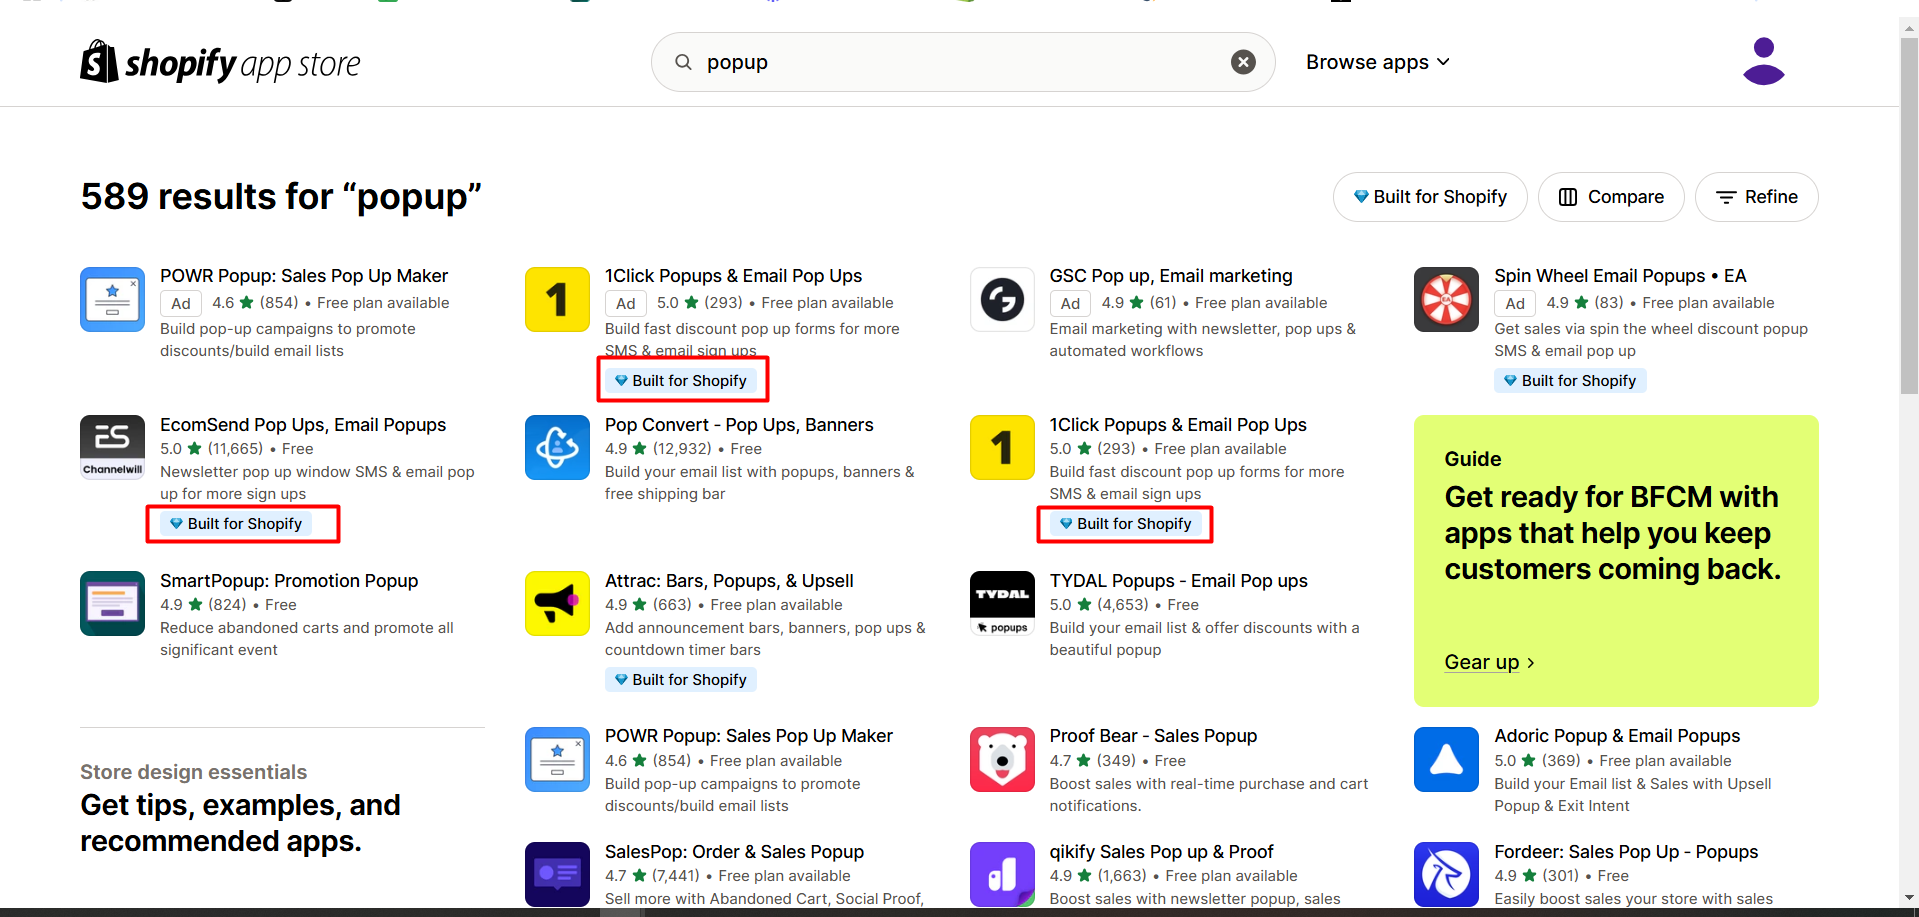Open Adoric Popup app icon
The height and width of the screenshot is (917, 1919).
pyautogui.click(x=1446, y=759)
